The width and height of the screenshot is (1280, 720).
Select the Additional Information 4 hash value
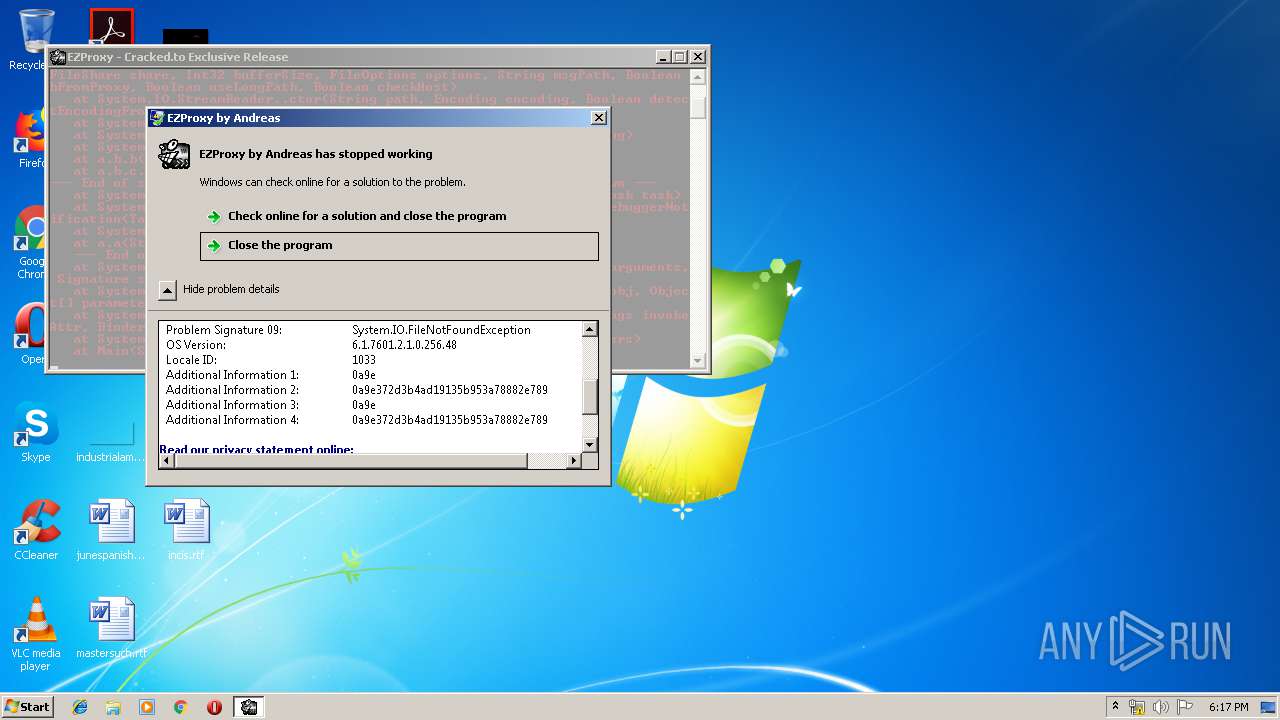tap(449, 420)
